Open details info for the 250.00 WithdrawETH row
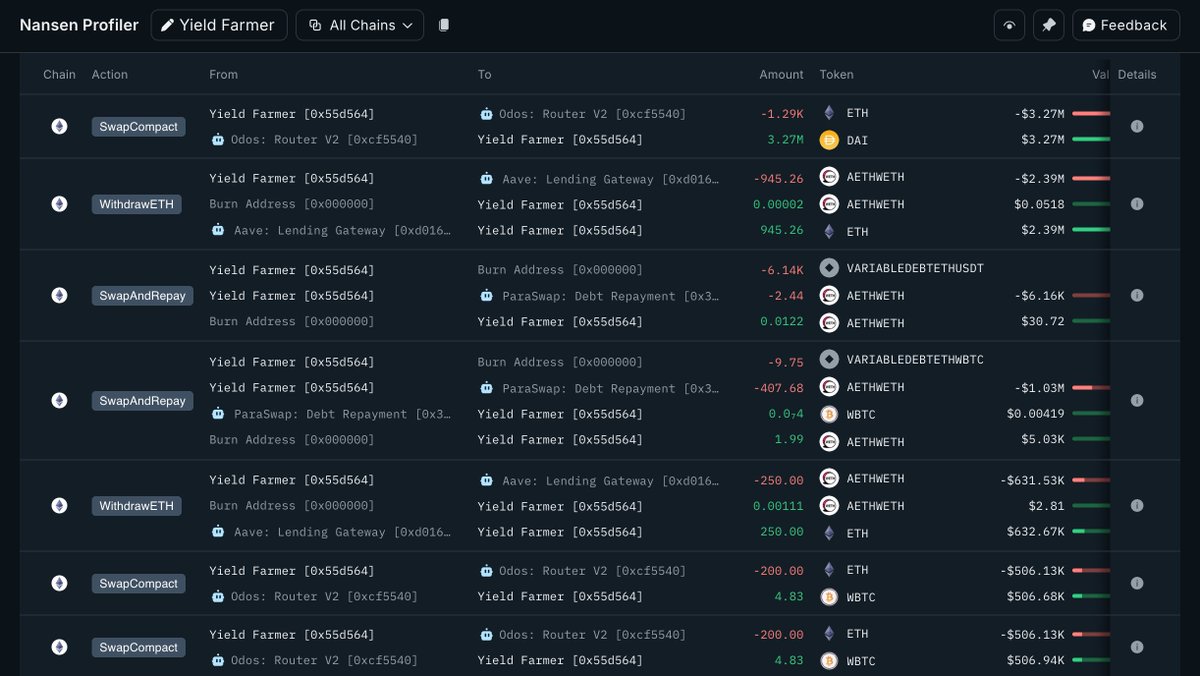Image resolution: width=1200 pixels, height=676 pixels. [x=1137, y=506]
